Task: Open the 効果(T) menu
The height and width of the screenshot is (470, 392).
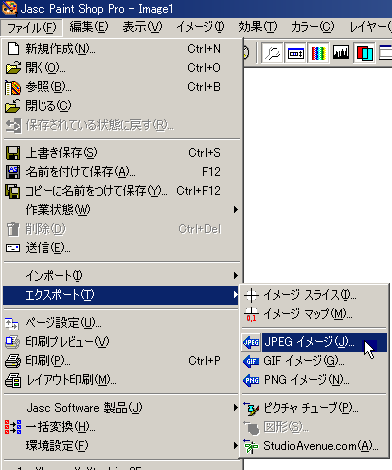Action: click(x=258, y=27)
